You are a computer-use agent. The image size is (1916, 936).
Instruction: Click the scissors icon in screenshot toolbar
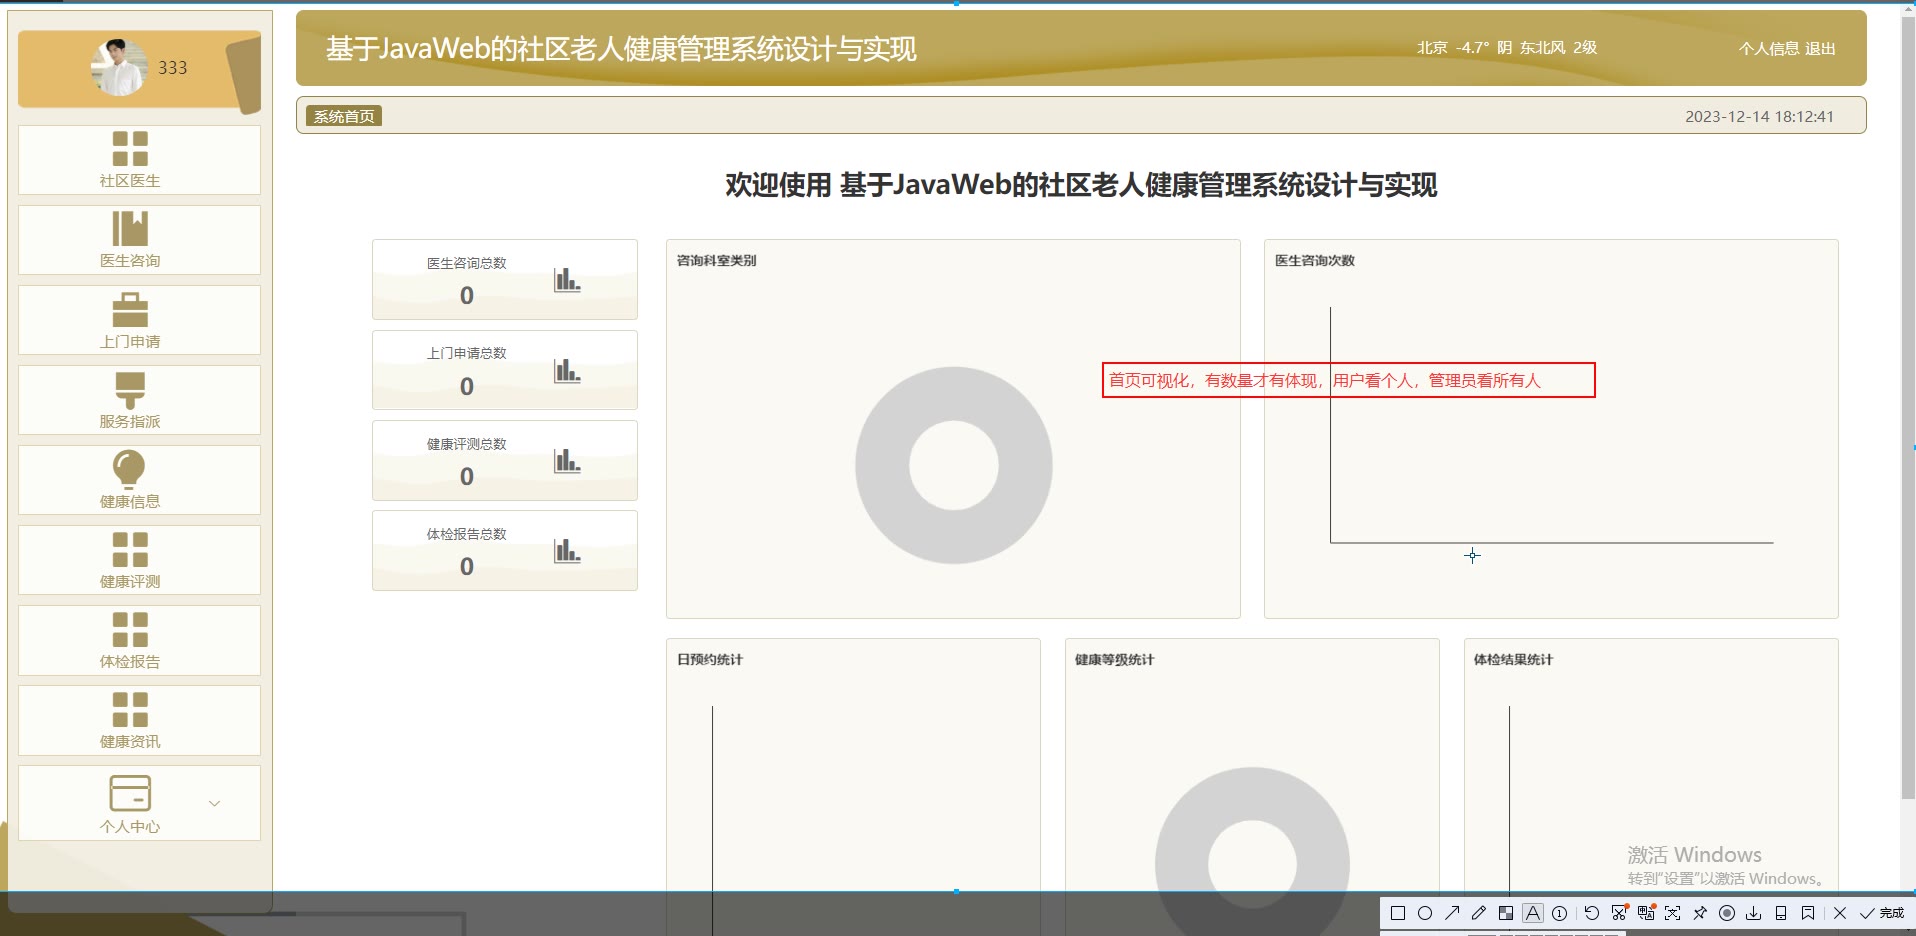pos(1619,913)
